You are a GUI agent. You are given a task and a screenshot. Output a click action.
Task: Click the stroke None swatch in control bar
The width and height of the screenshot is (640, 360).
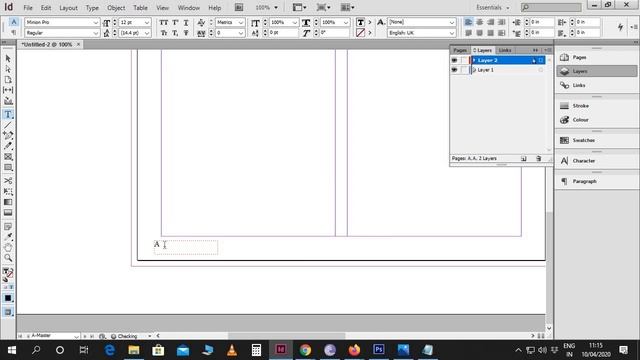click(x=360, y=33)
